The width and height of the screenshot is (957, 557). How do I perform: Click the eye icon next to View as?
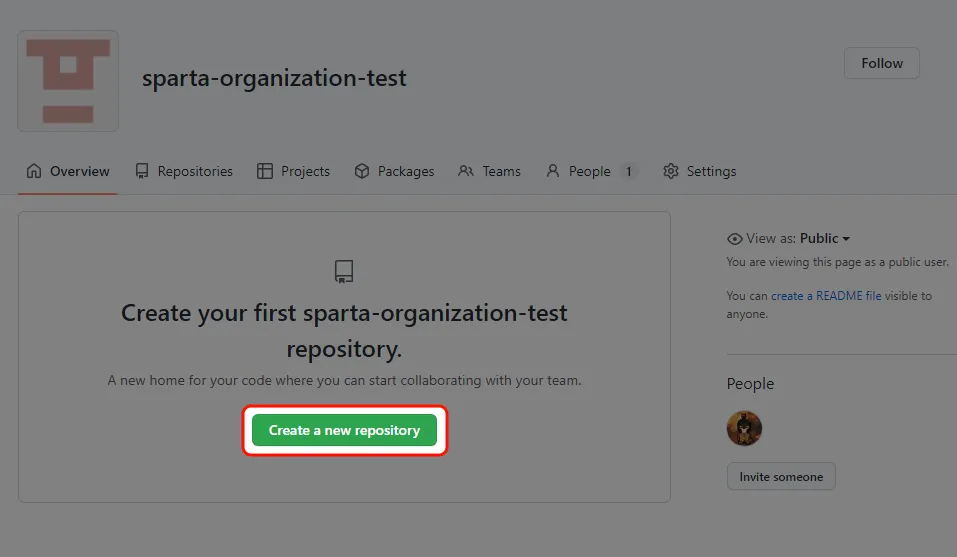click(x=735, y=239)
